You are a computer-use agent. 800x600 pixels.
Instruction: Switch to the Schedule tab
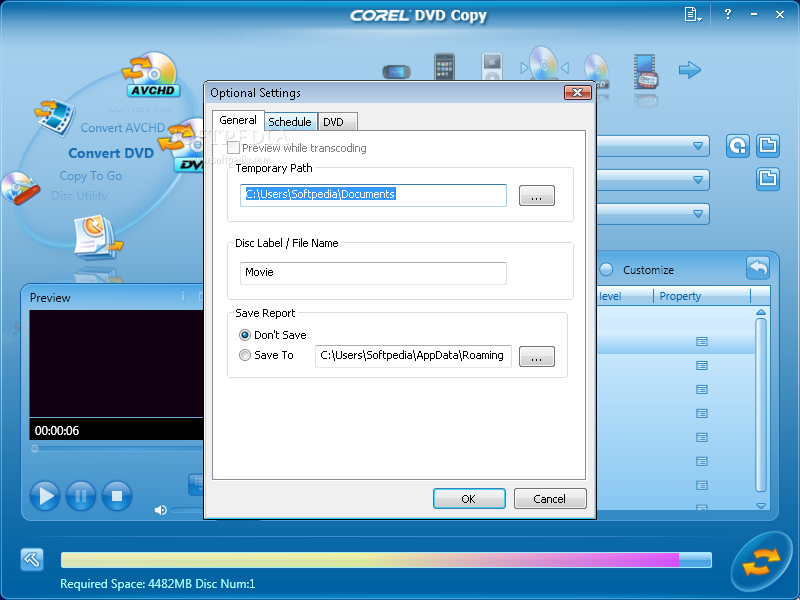[290, 122]
